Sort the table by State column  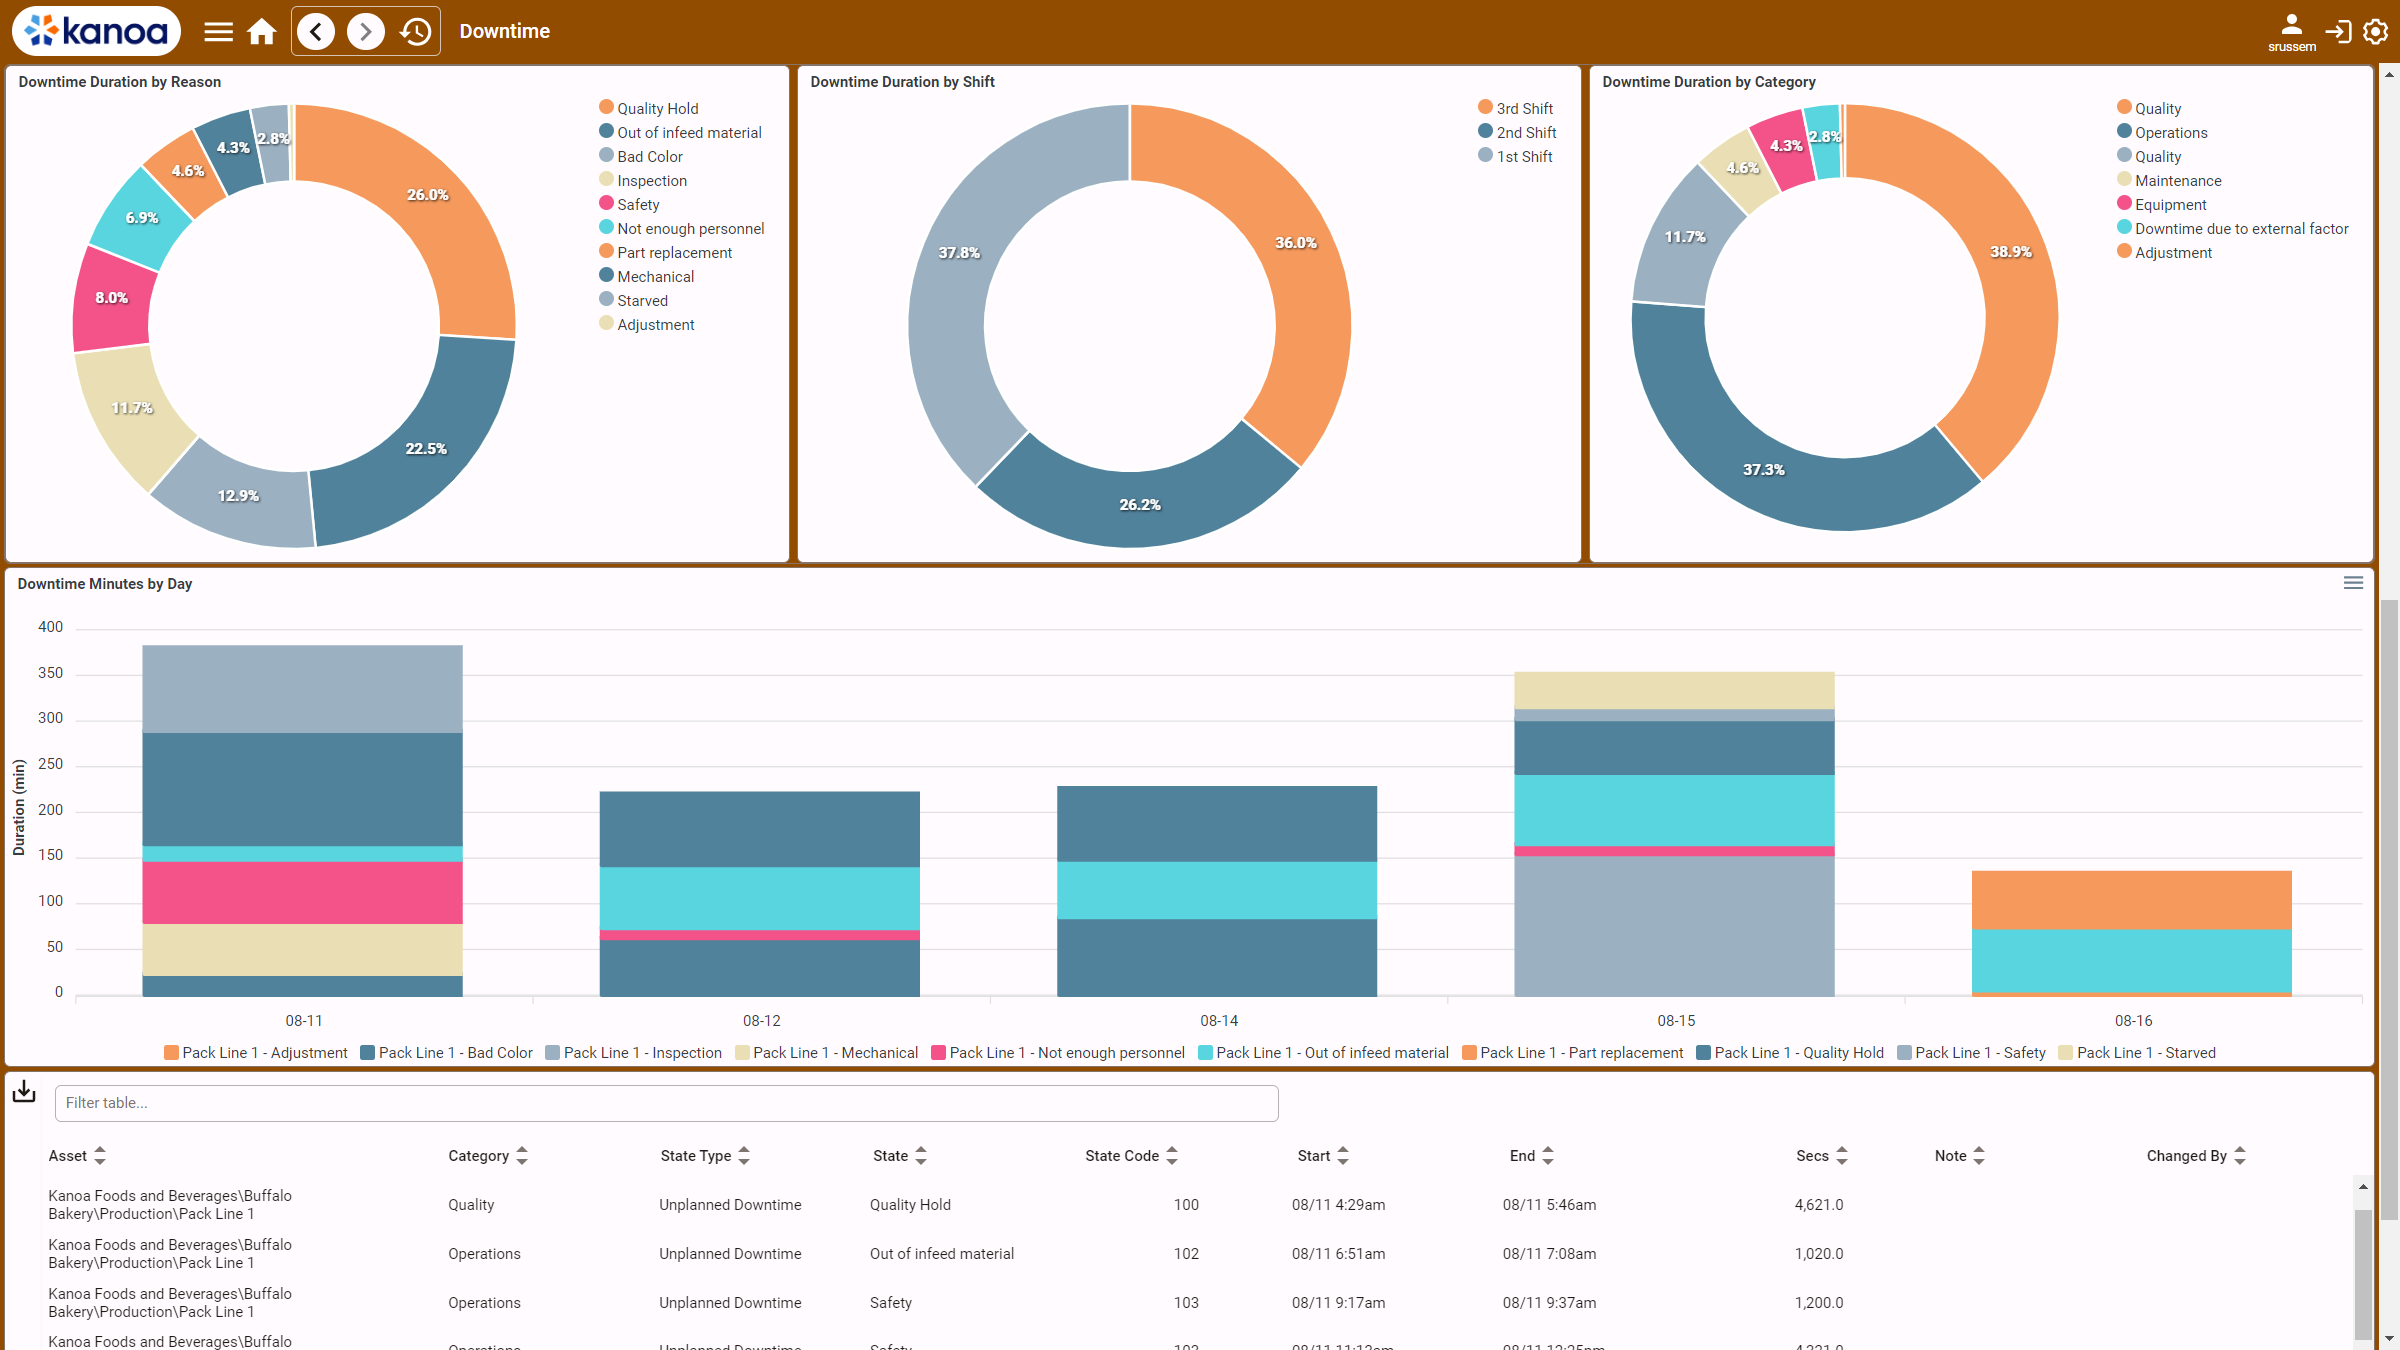900,1156
